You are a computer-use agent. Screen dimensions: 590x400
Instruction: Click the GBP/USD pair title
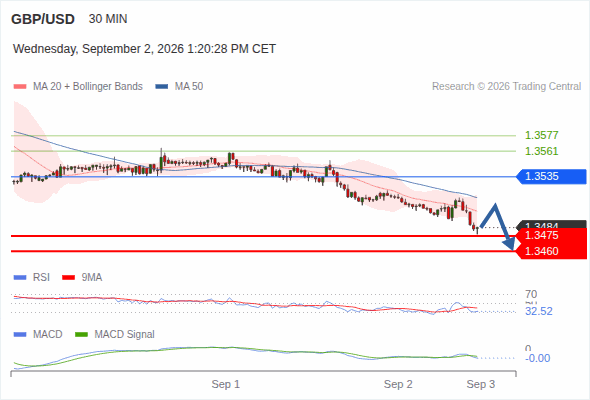[x=43, y=19]
